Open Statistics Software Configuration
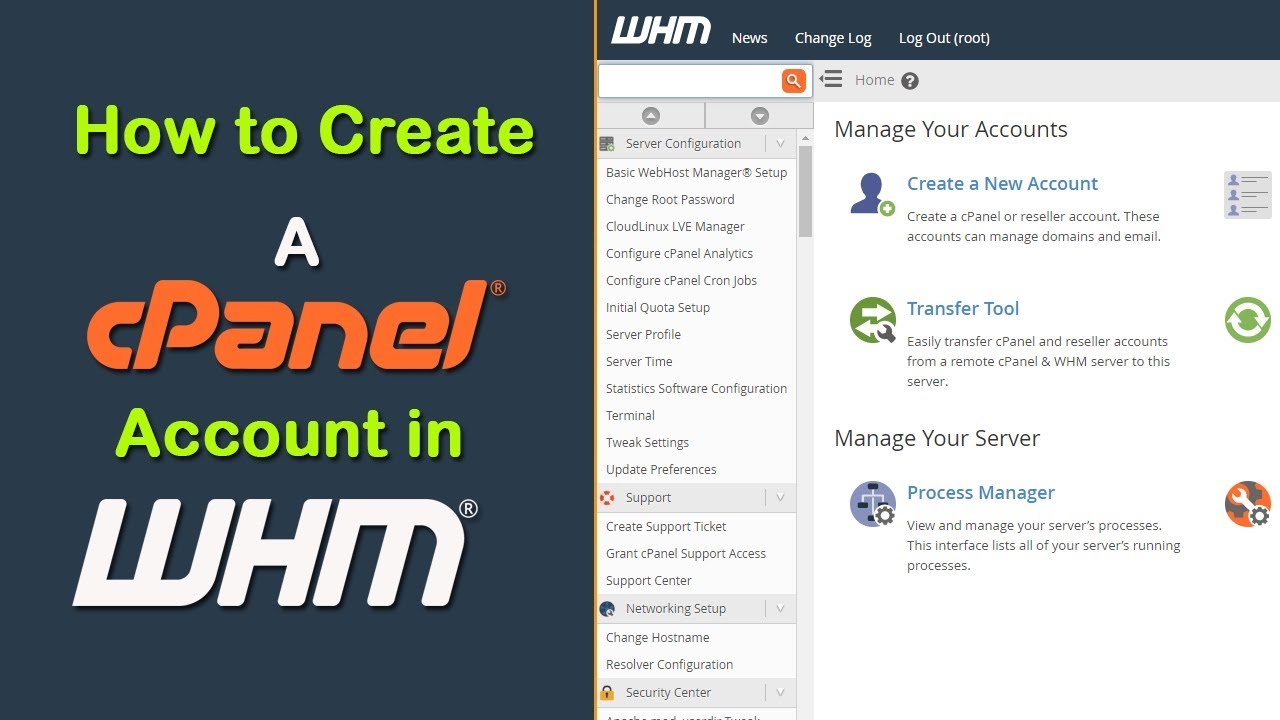 696,389
